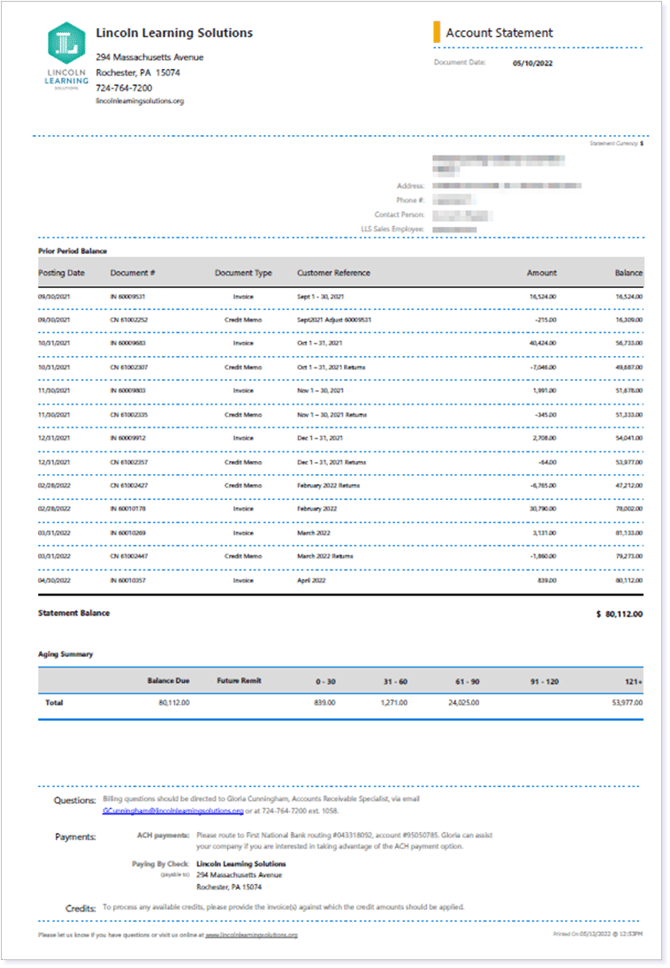Click the document date 05/10/2022
This screenshot has width=670, height=968.
point(533,63)
